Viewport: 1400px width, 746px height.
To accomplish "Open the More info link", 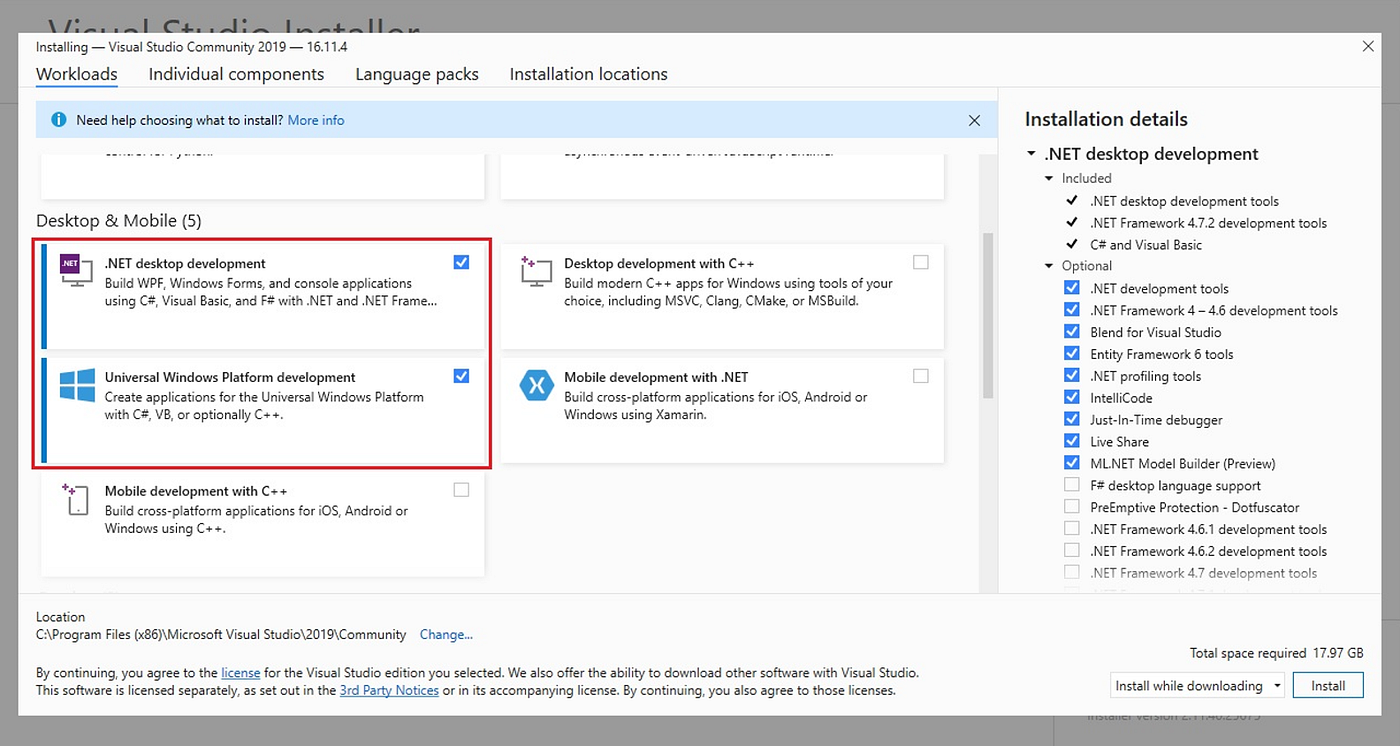I will pyautogui.click(x=316, y=120).
